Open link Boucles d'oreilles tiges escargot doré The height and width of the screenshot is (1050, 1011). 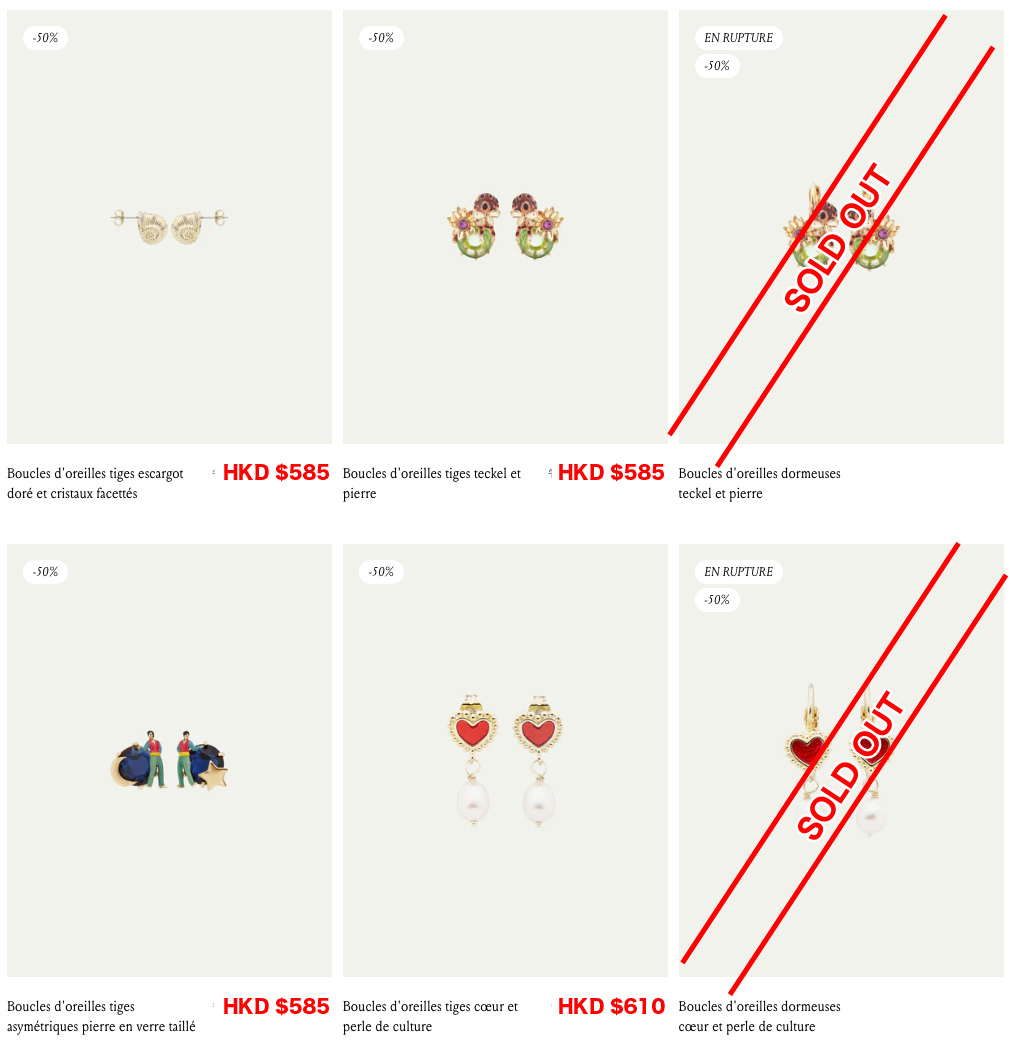coord(95,483)
